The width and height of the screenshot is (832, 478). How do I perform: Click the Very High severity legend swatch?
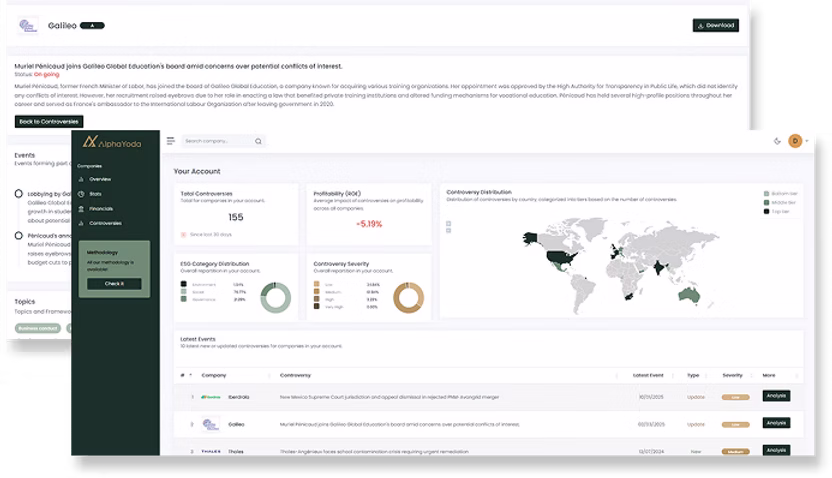click(317, 307)
